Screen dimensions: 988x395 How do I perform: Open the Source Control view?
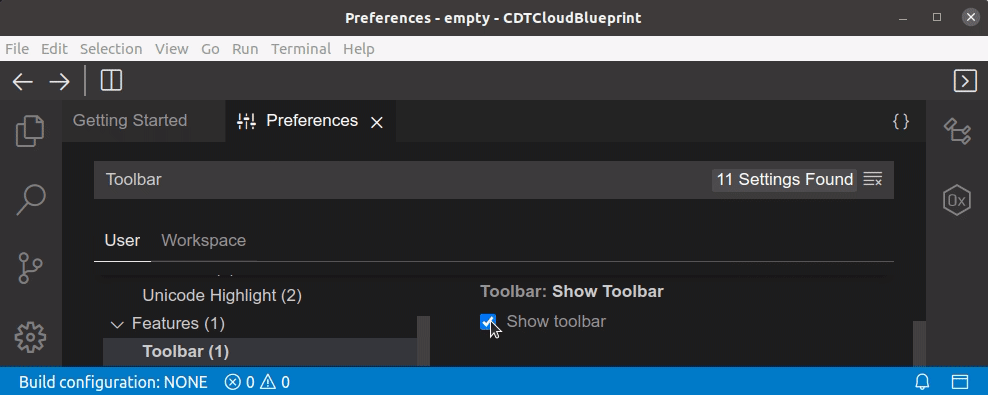30,268
